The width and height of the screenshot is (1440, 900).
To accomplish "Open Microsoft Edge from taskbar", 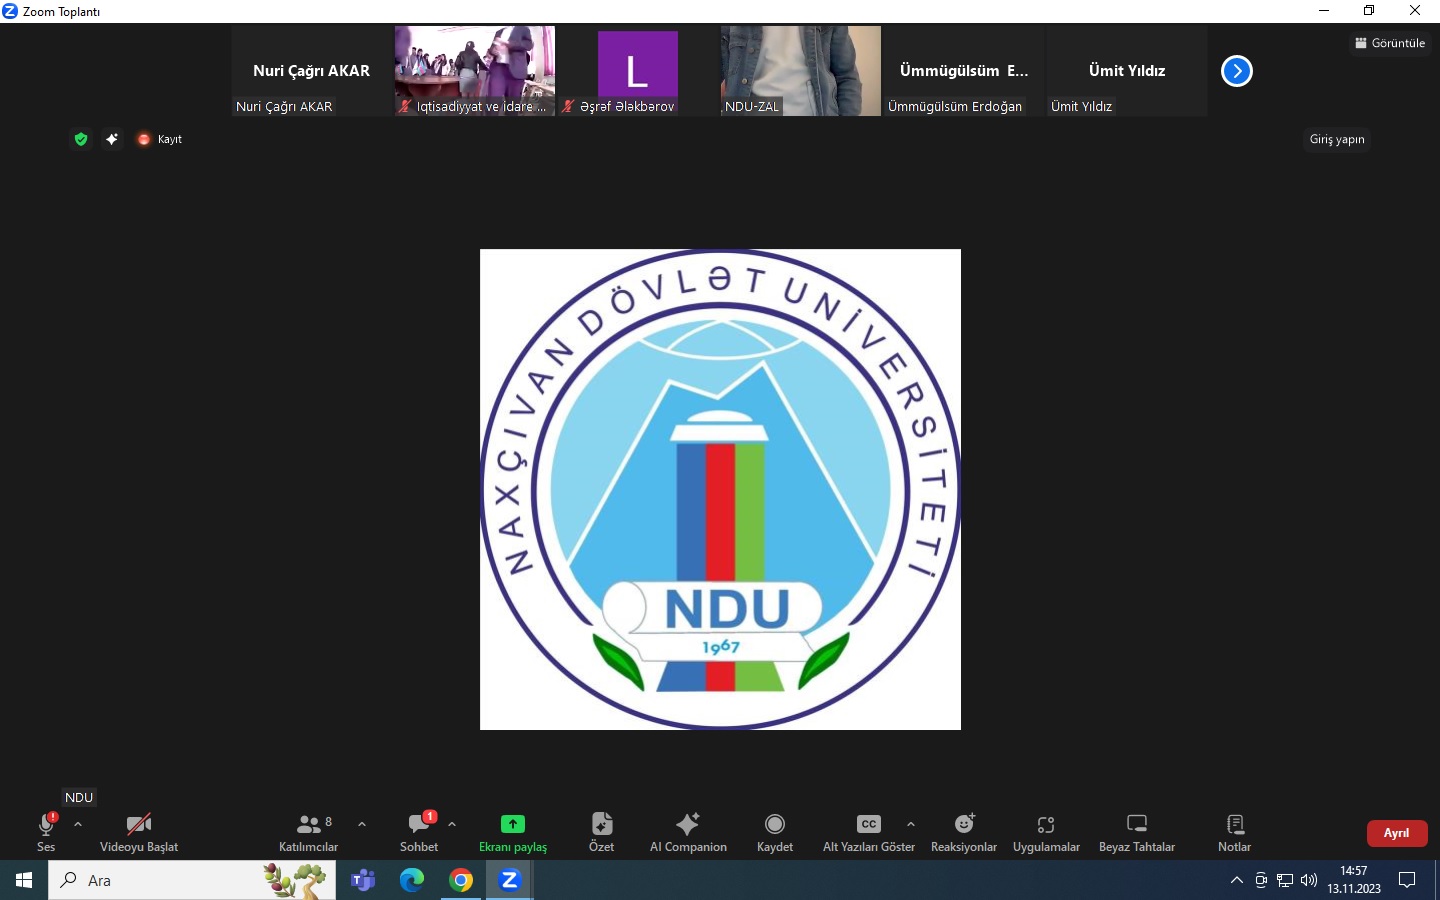I will tap(412, 880).
